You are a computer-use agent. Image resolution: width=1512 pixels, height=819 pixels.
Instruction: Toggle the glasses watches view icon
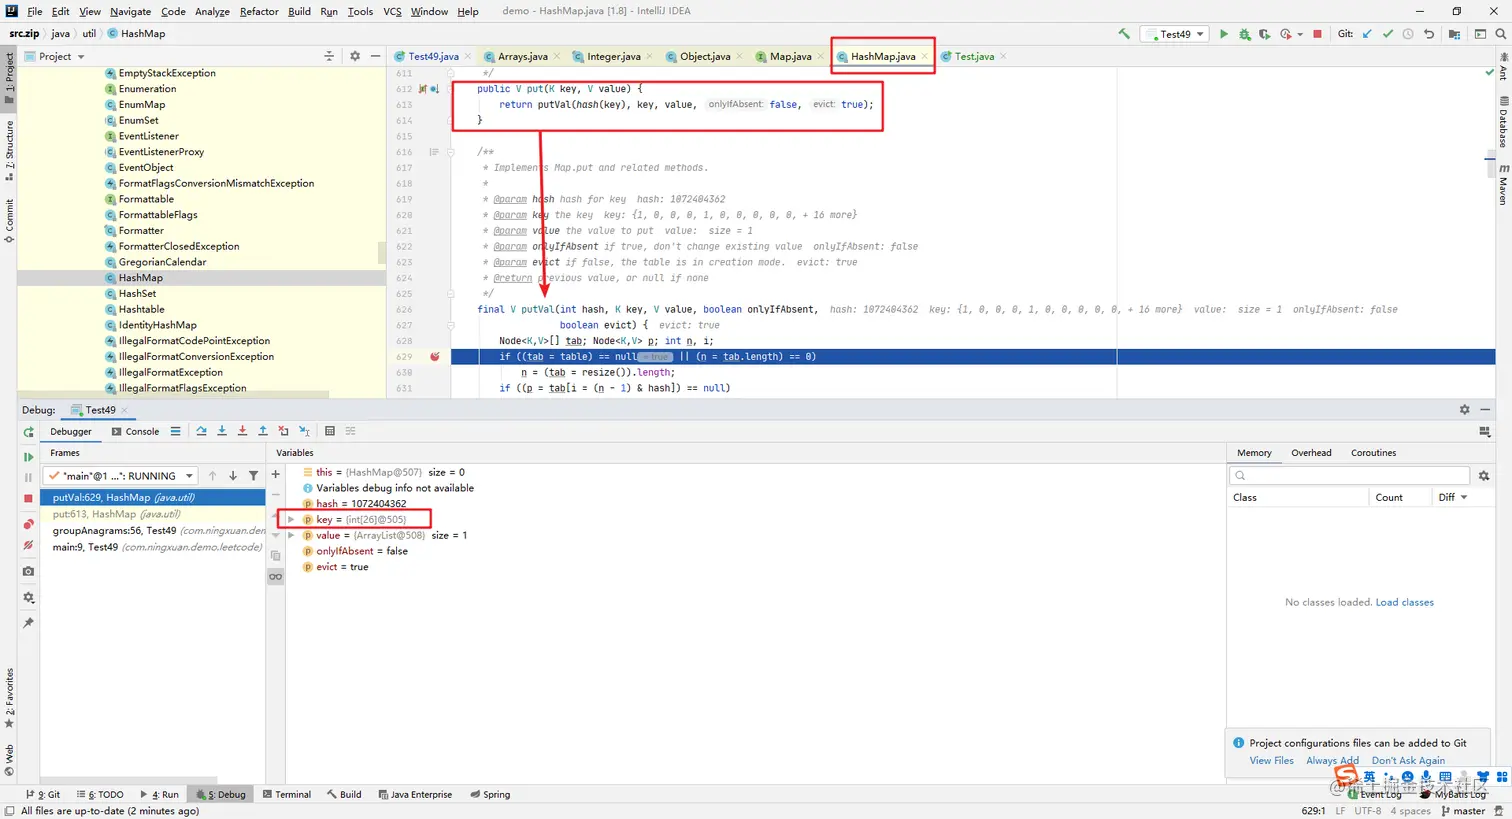tap(276, 577)
